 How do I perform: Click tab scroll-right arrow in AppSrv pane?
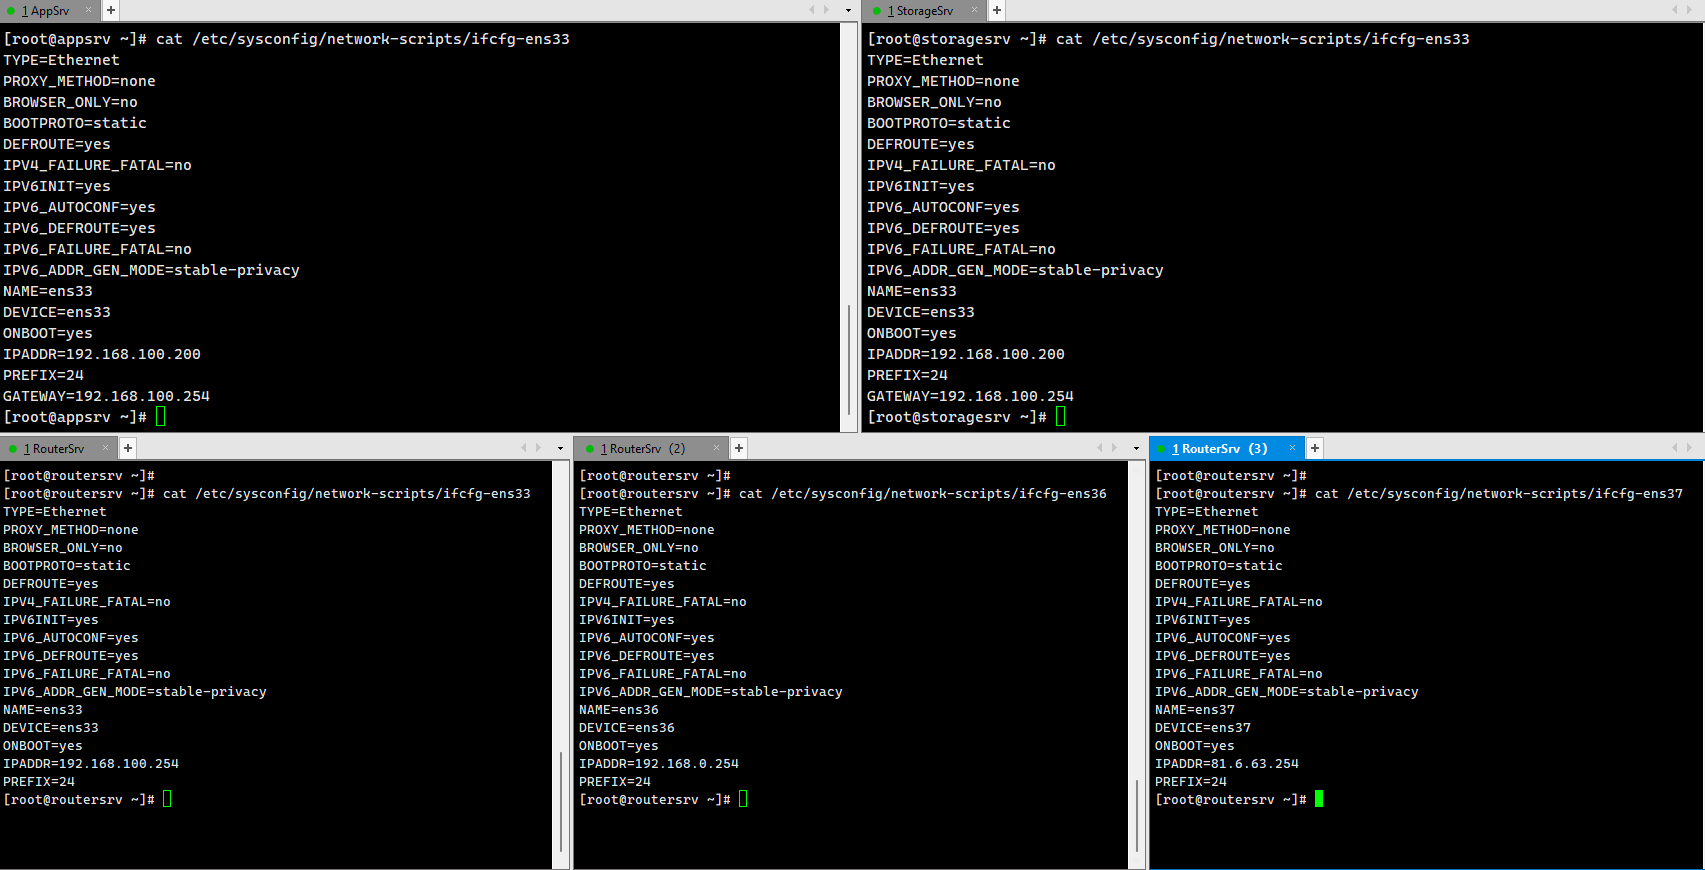click(x=827, y=10)
